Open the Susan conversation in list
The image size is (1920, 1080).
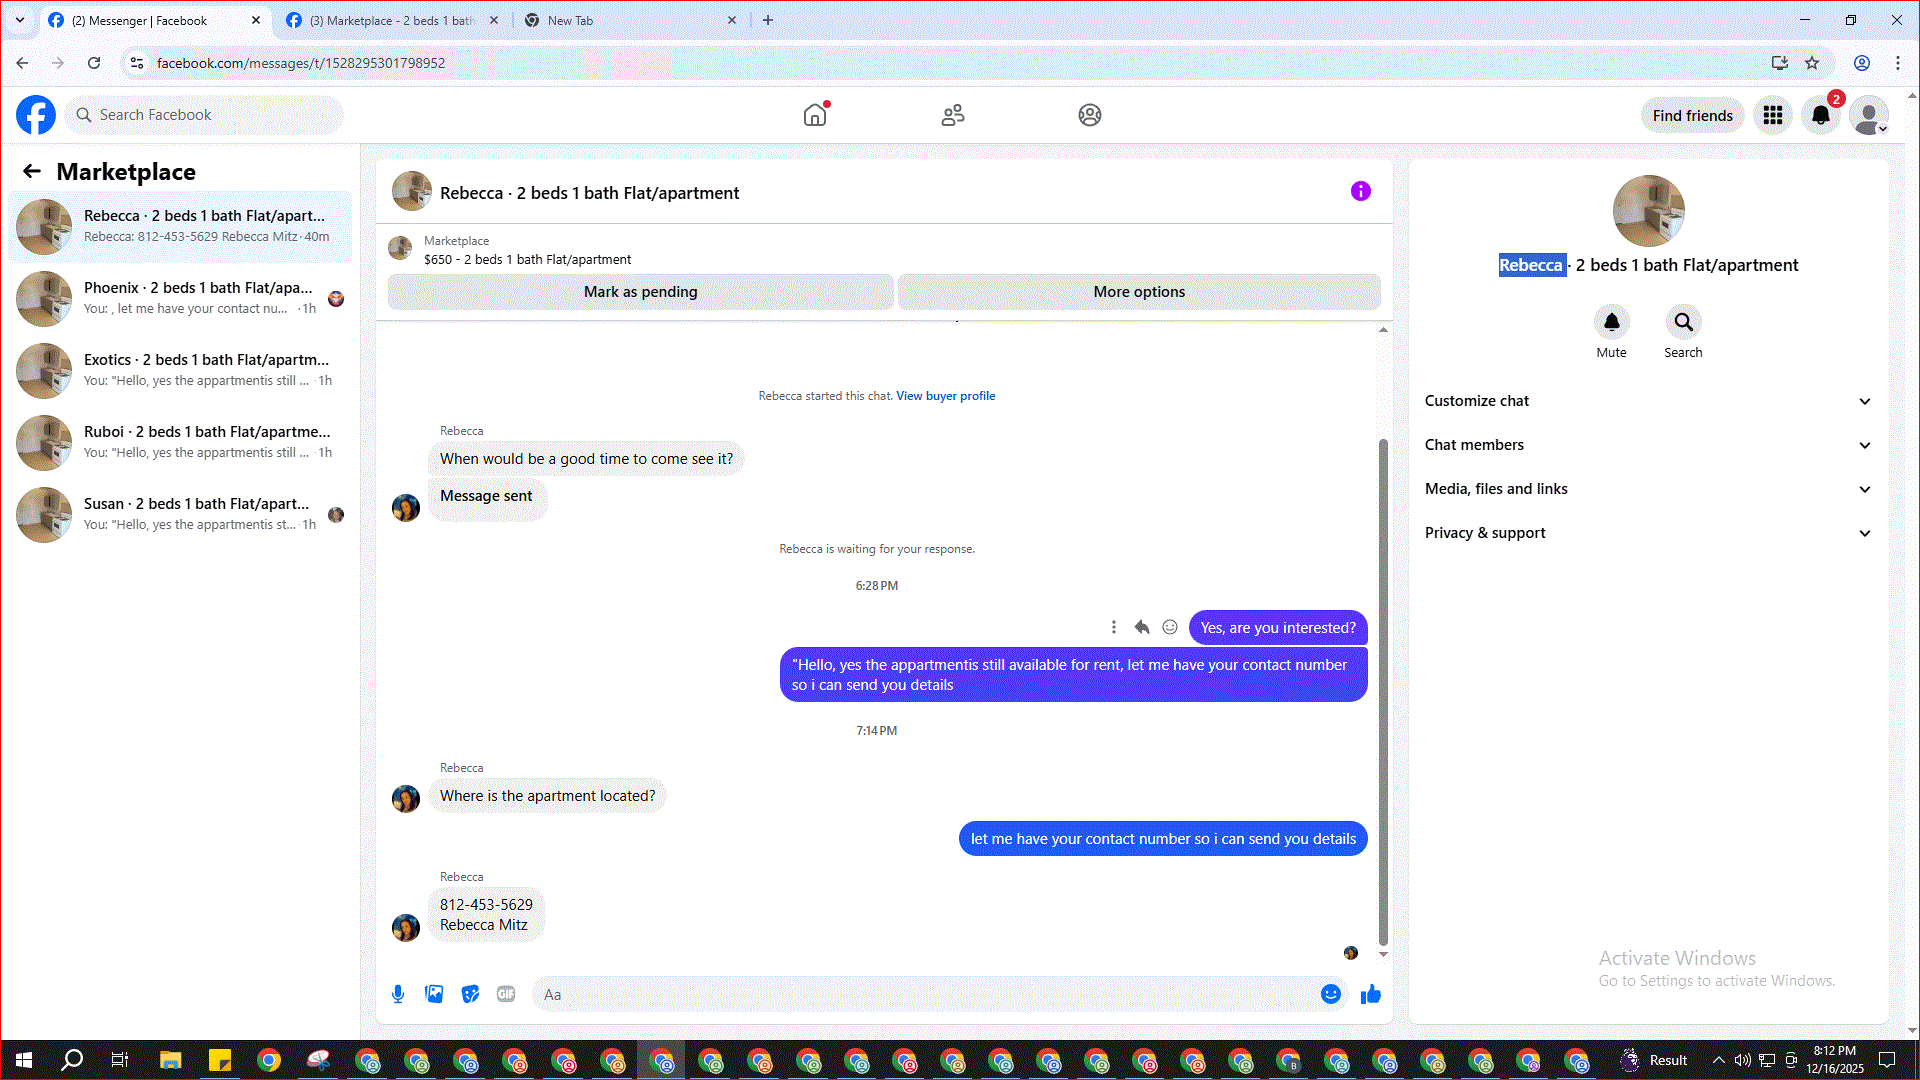180,514
